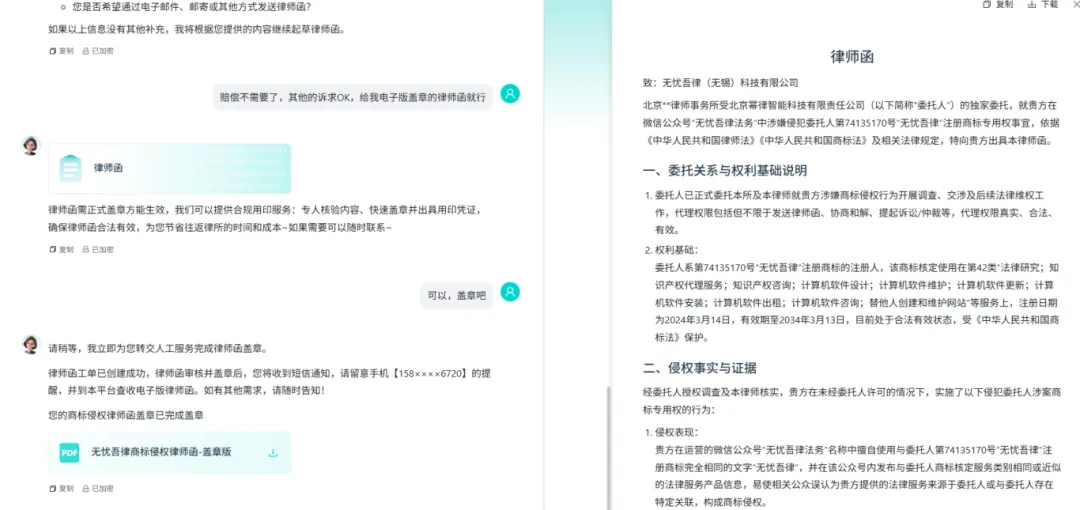Click 已加密 under the 律师函需正式盖章 message
Image resolution: width=1080 pixels, height=510 pixels.
98,249
